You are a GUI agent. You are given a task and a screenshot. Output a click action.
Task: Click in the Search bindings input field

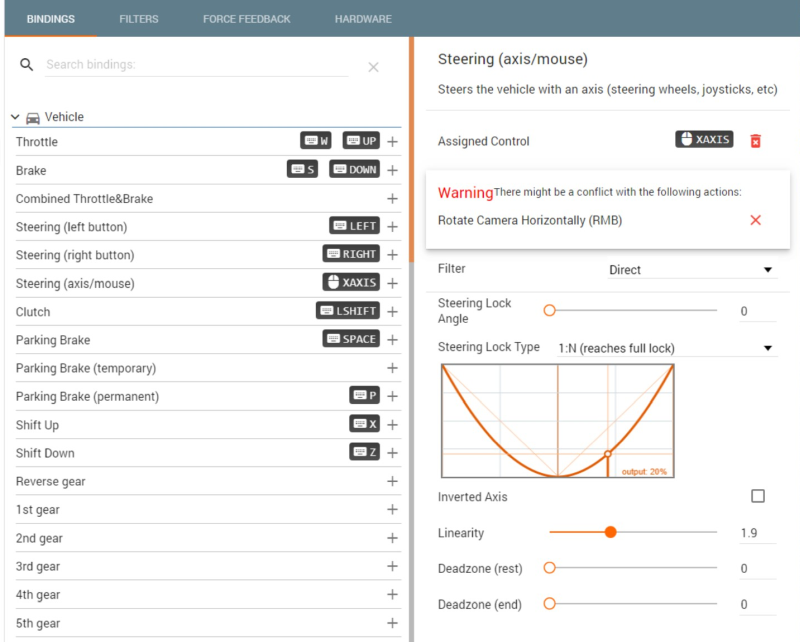[x=195, y=65]
